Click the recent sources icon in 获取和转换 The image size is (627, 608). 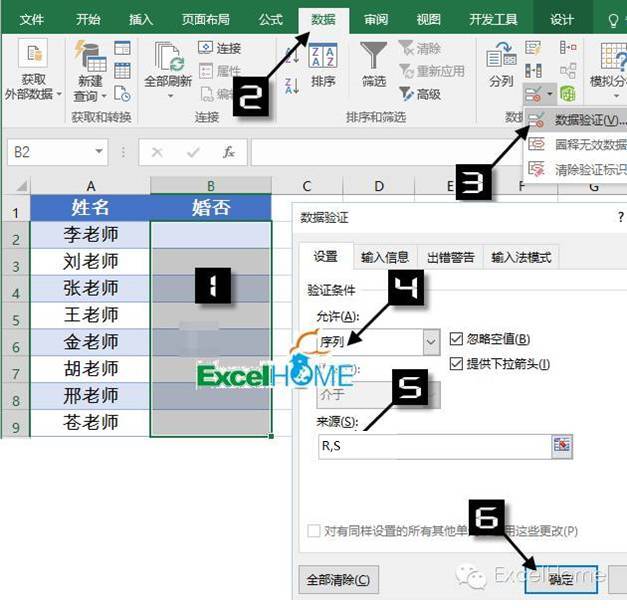[x=122, y=94]
